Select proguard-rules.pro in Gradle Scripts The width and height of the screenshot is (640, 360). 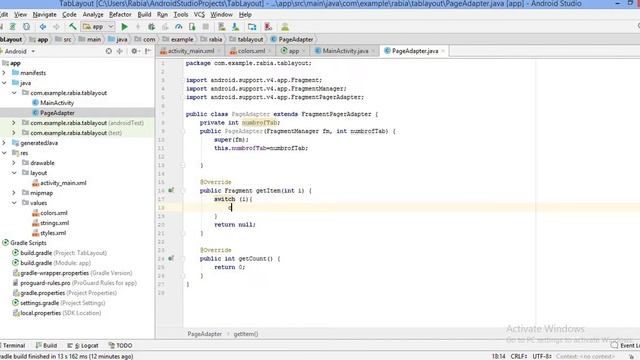click(x=75, y=283)
